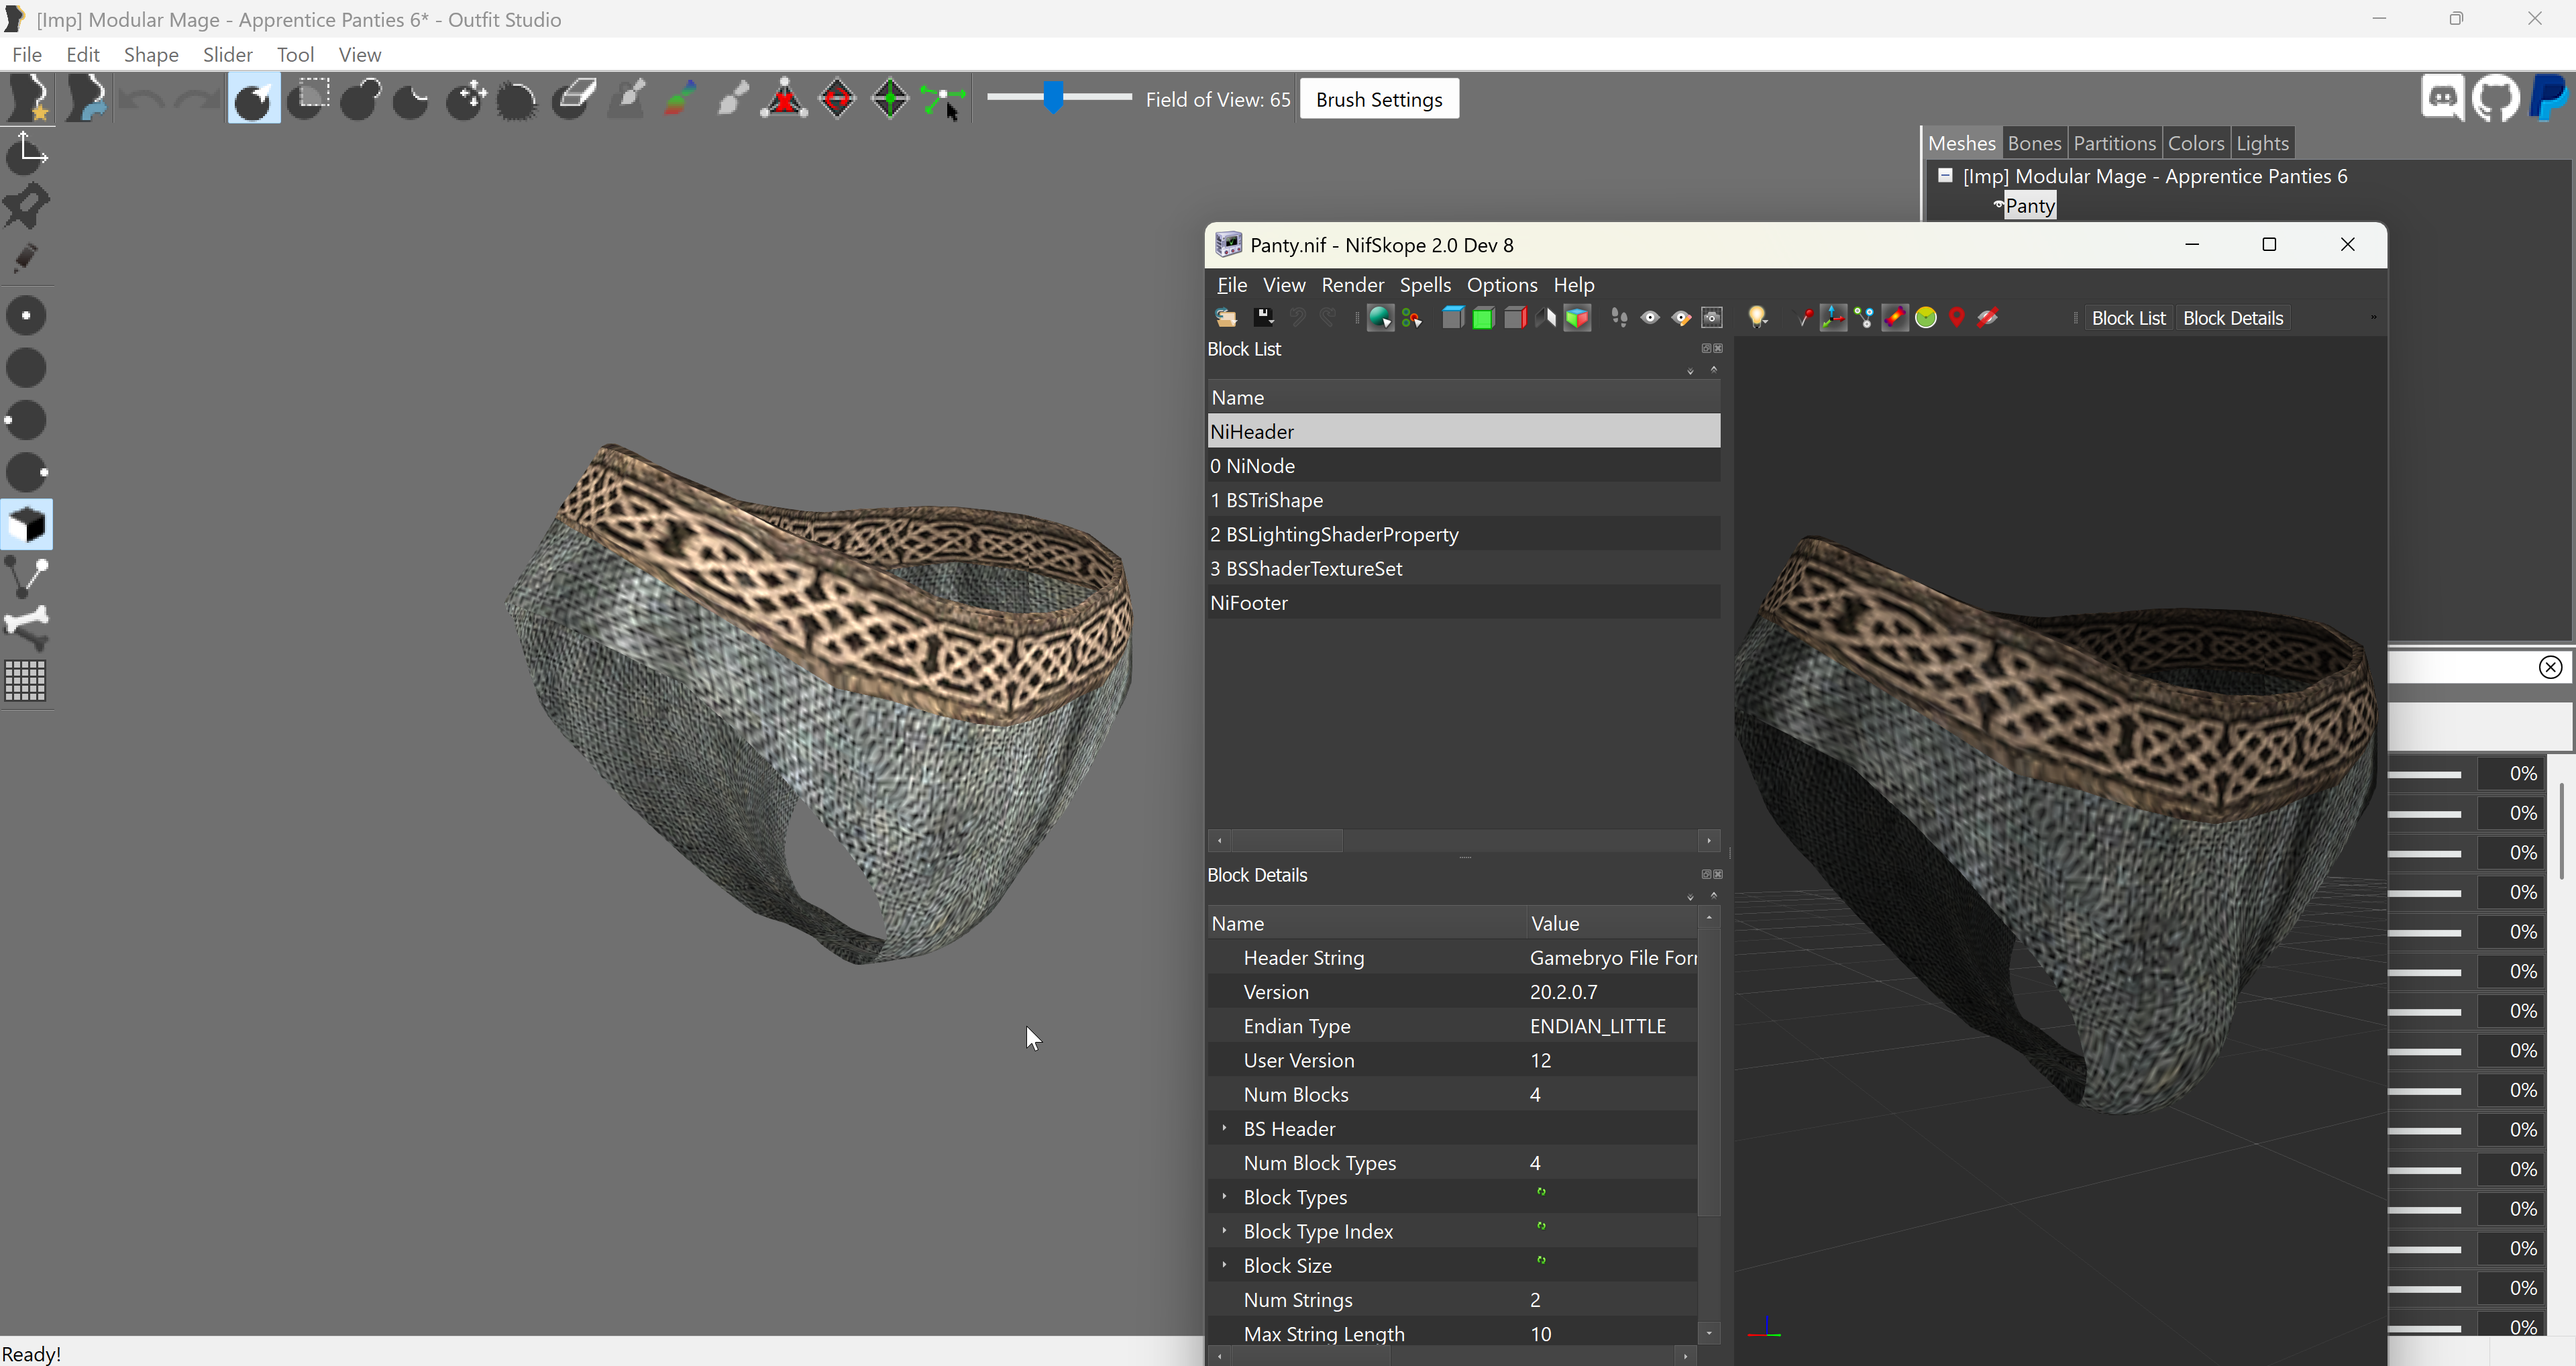Open the Spells menu in NifSkope
This screenshot has width=2576, height=1366.
click(x=1425, y=285)
